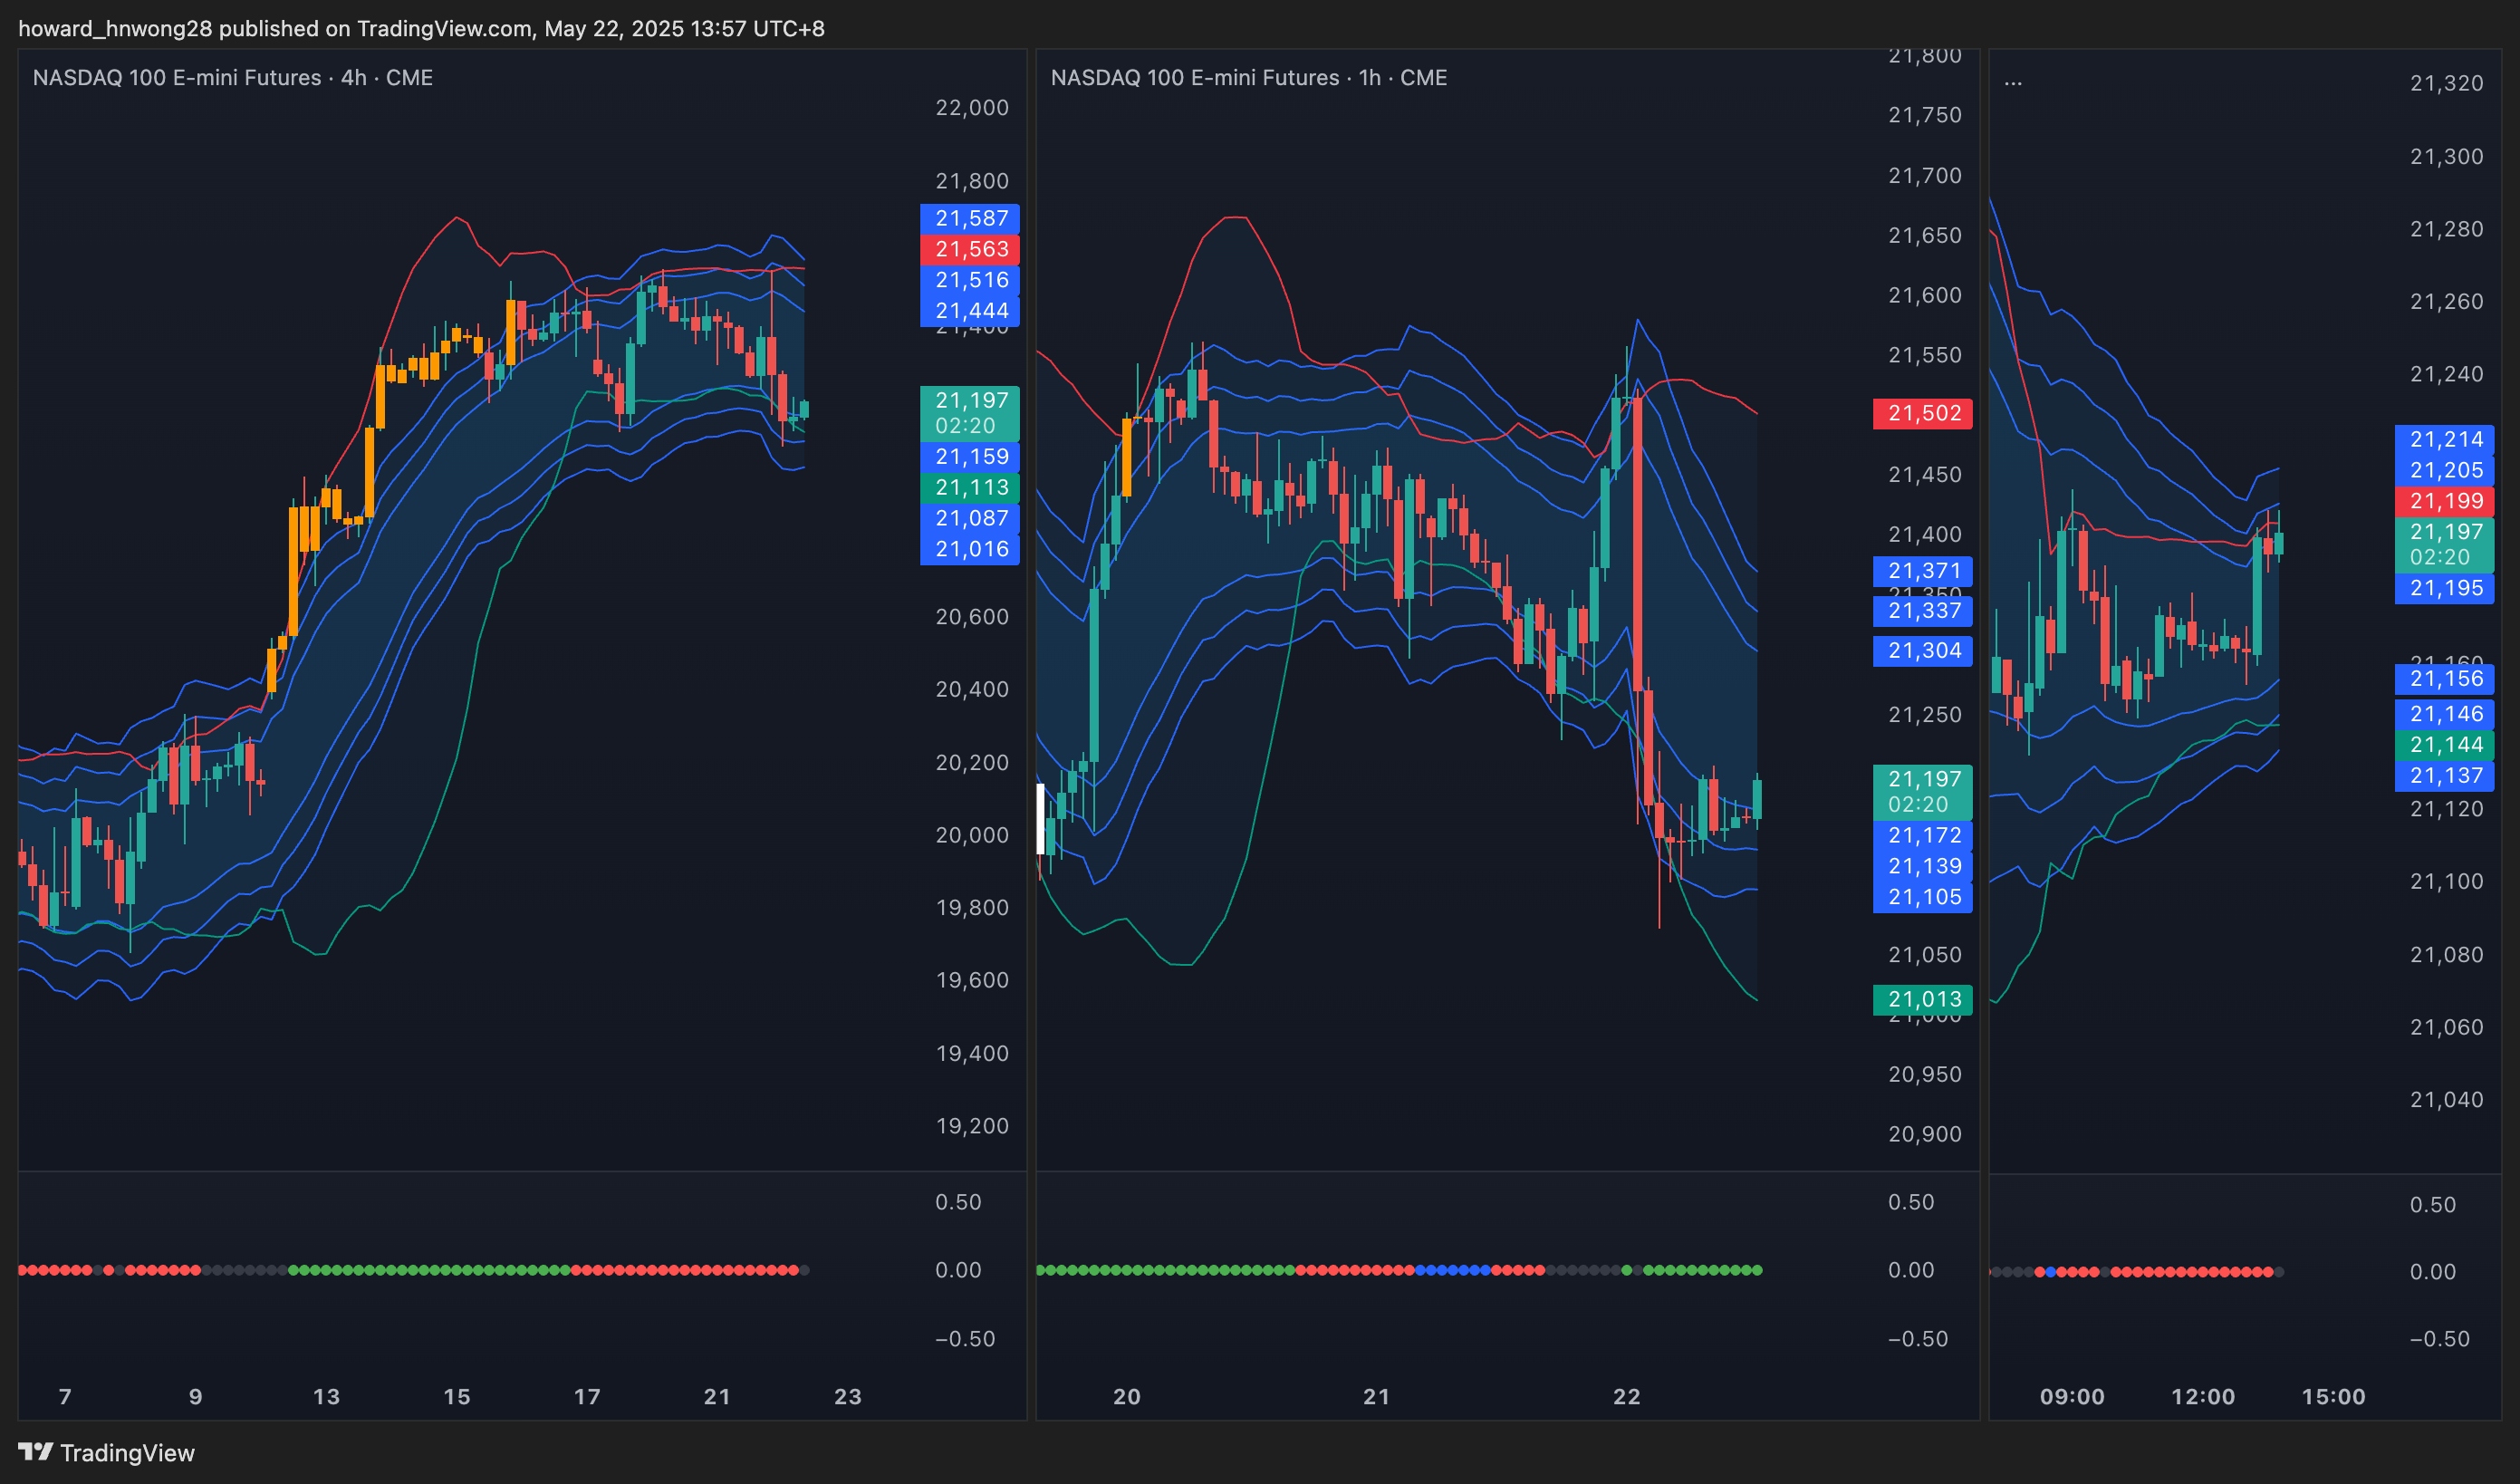The height and width of the screenshot is (1484, 2520).
Task: Click the green 21,113 price tag on 4h chart
Action: click(970, 487)
